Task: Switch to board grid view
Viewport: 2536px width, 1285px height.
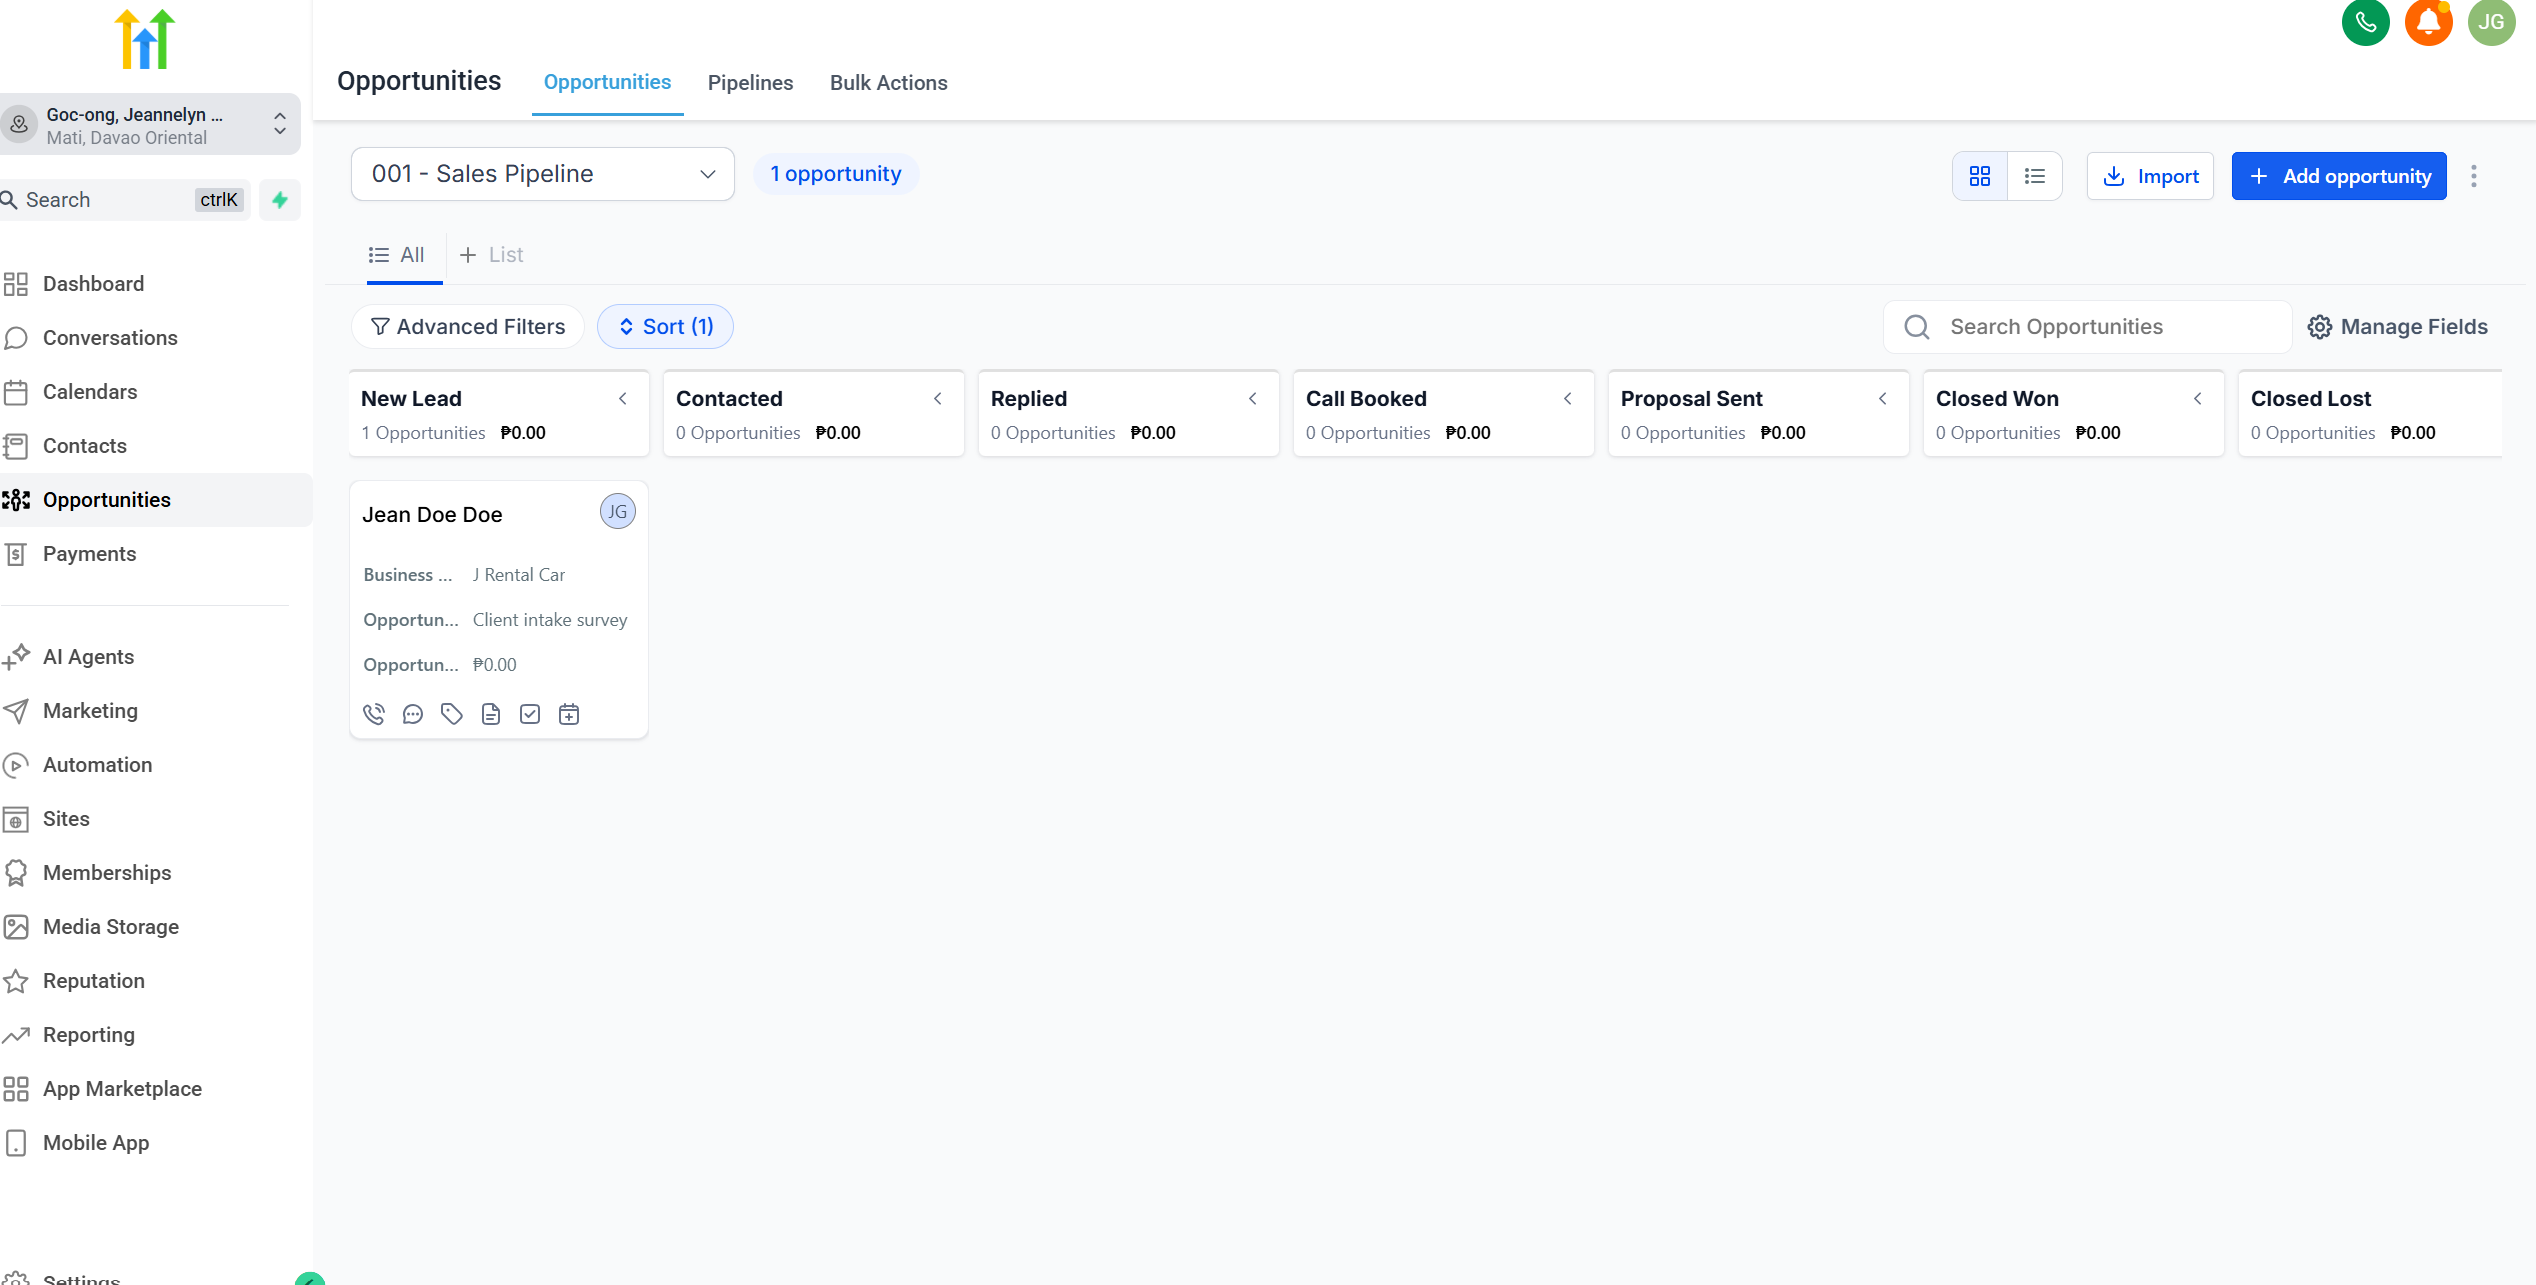Action: click(x=1980, y=176)
